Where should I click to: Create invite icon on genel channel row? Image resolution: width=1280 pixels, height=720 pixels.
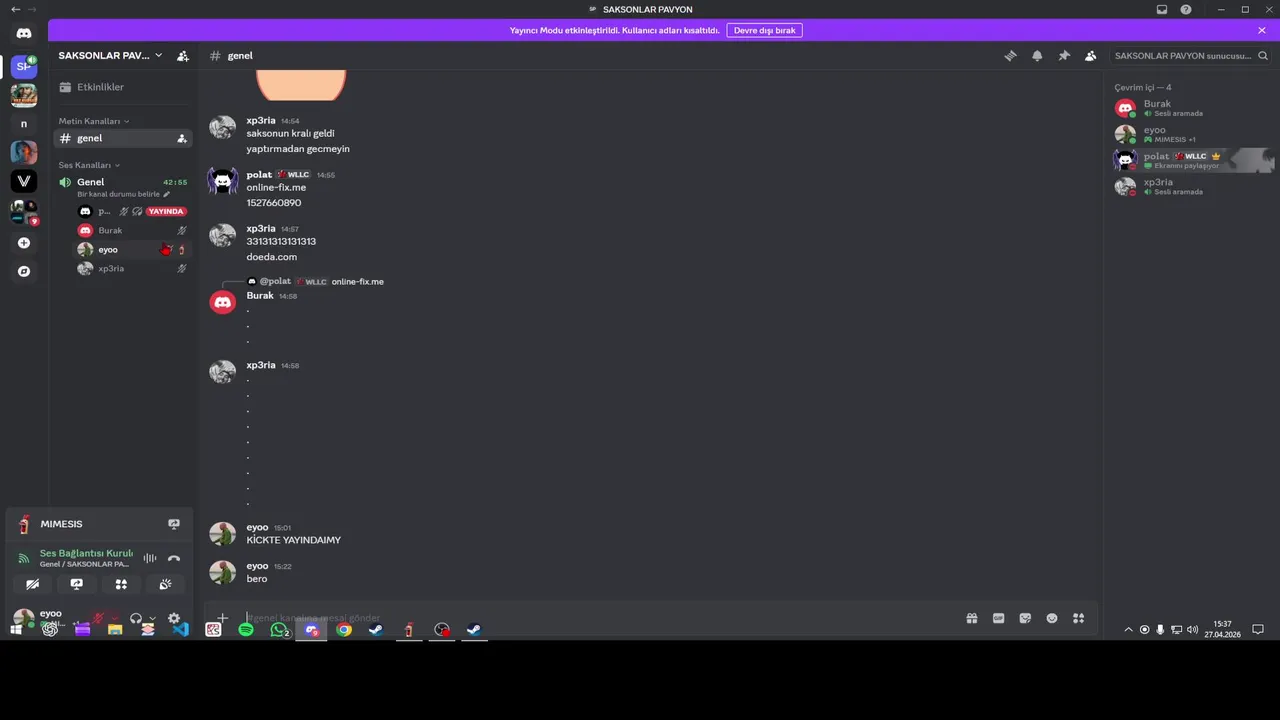point(182,139)
